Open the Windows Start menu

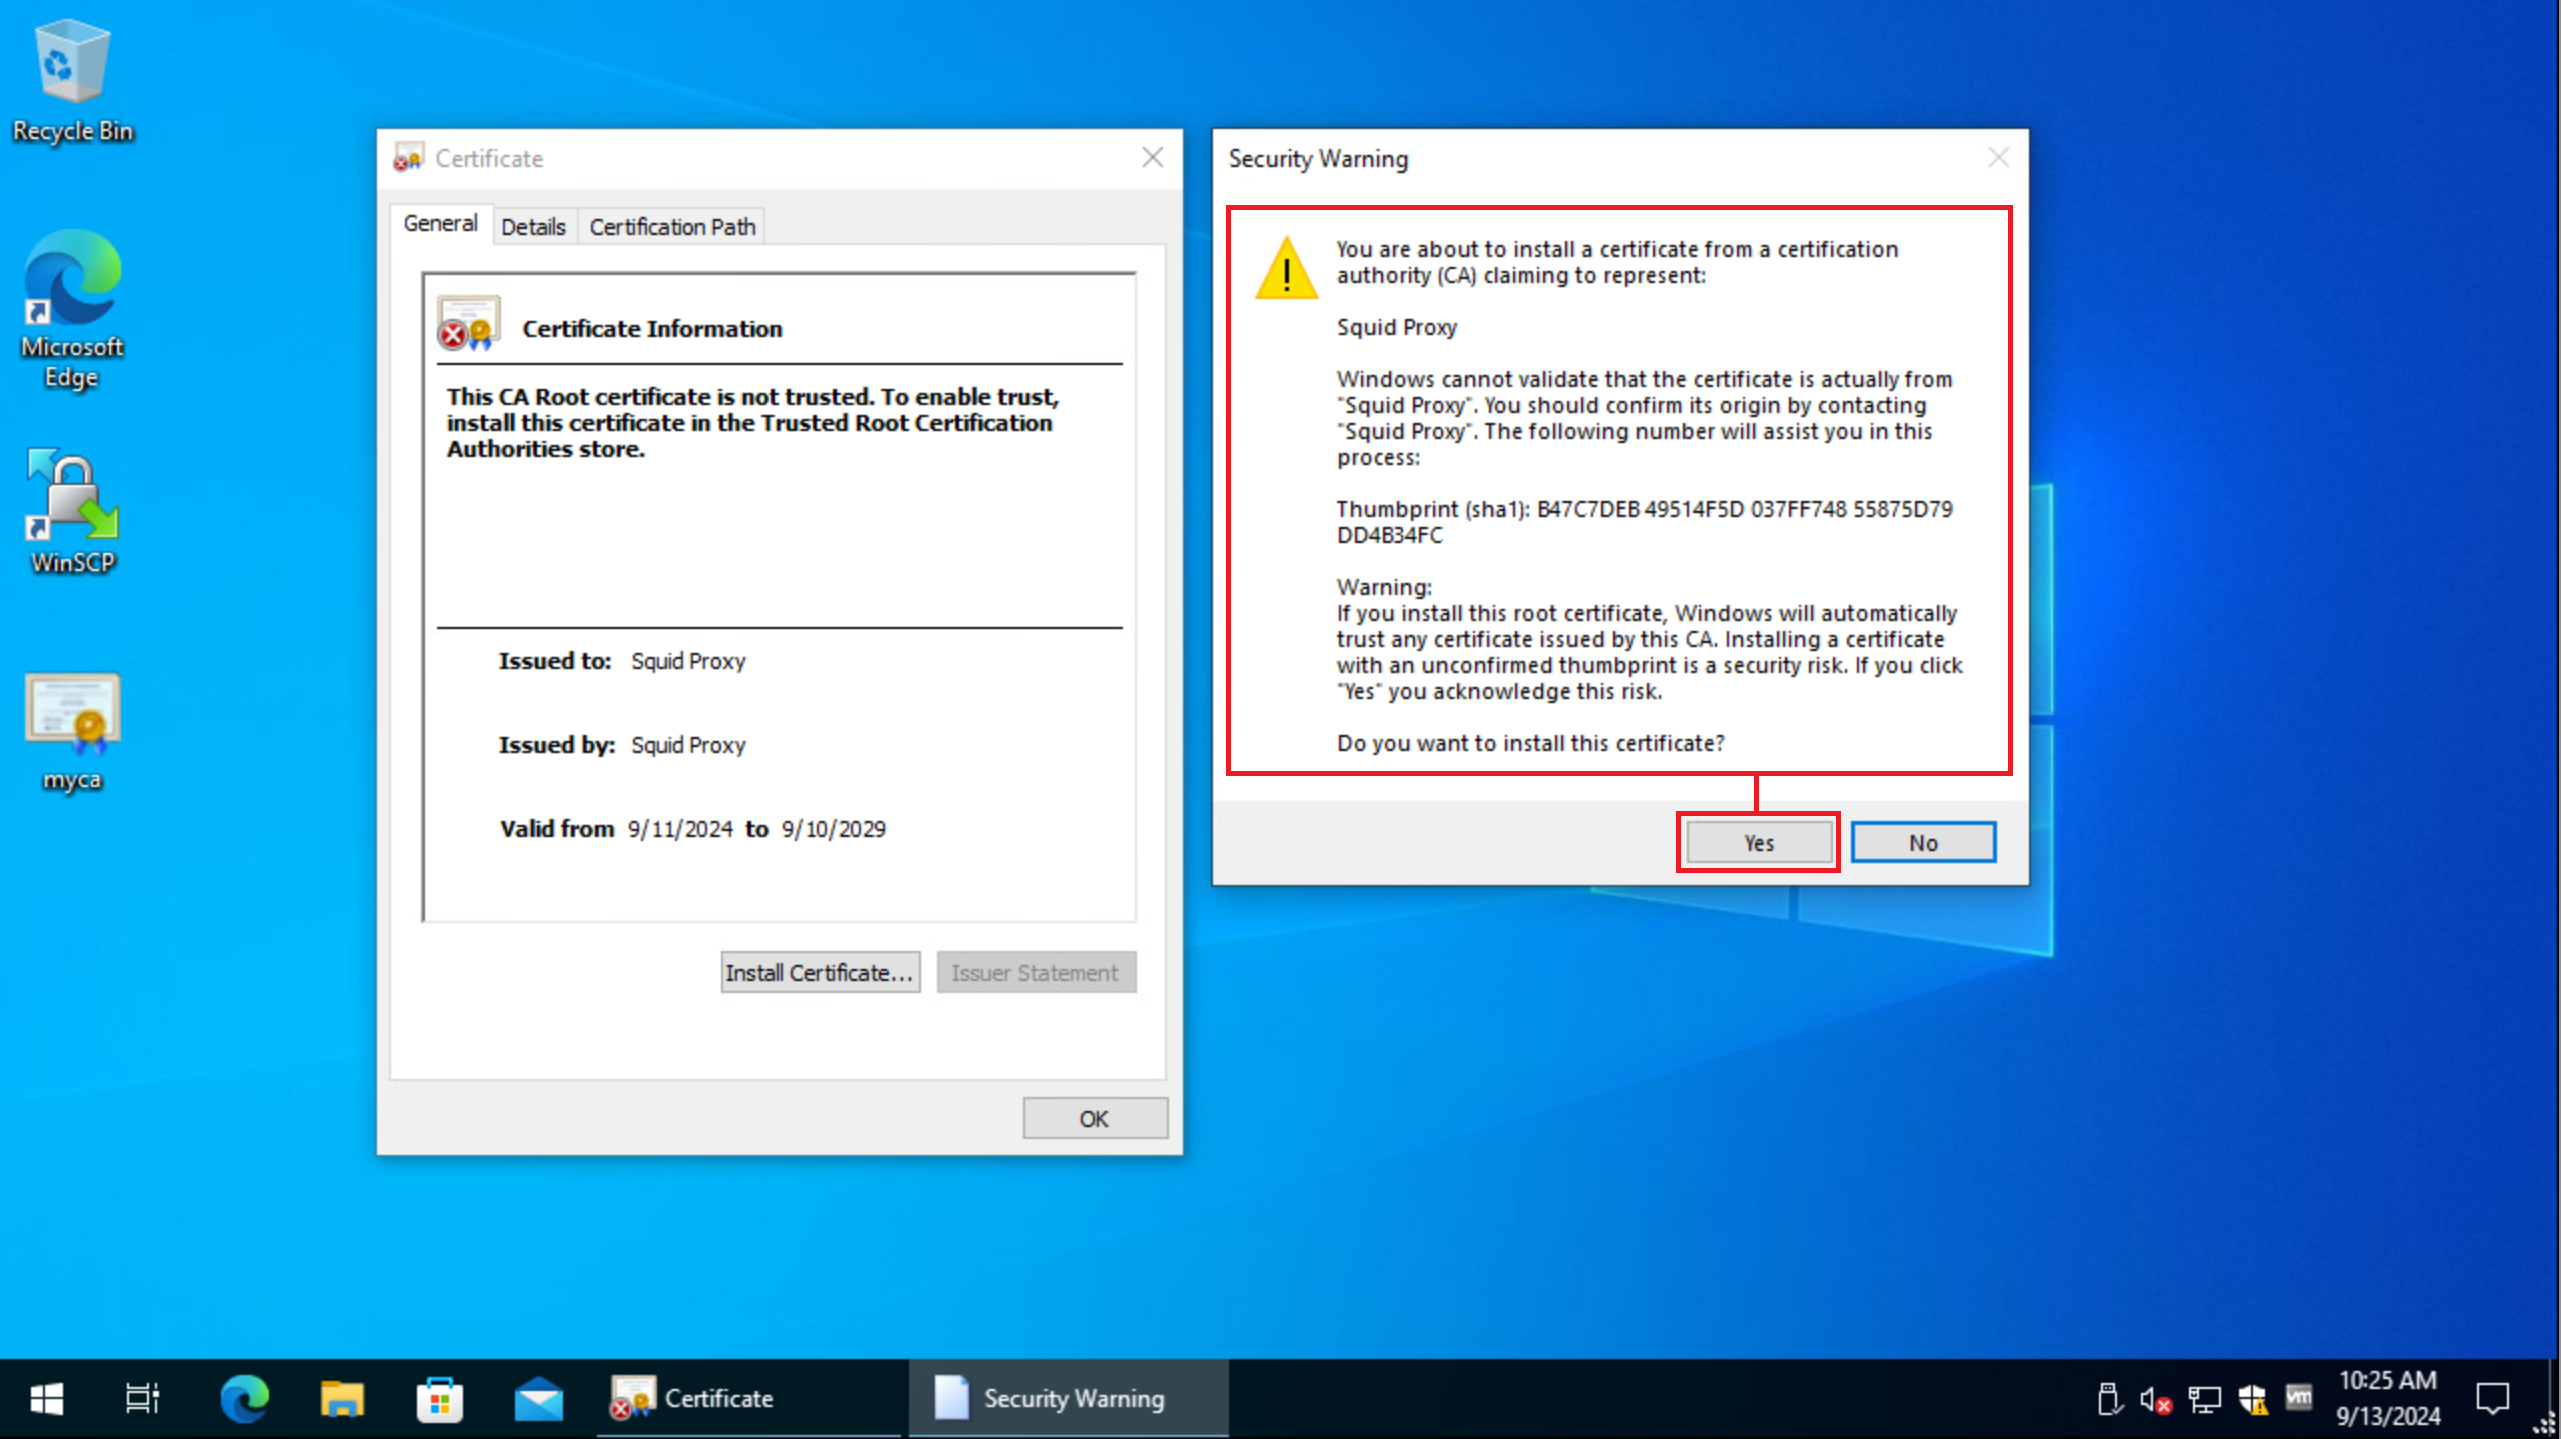click(x=46, y=1398)
